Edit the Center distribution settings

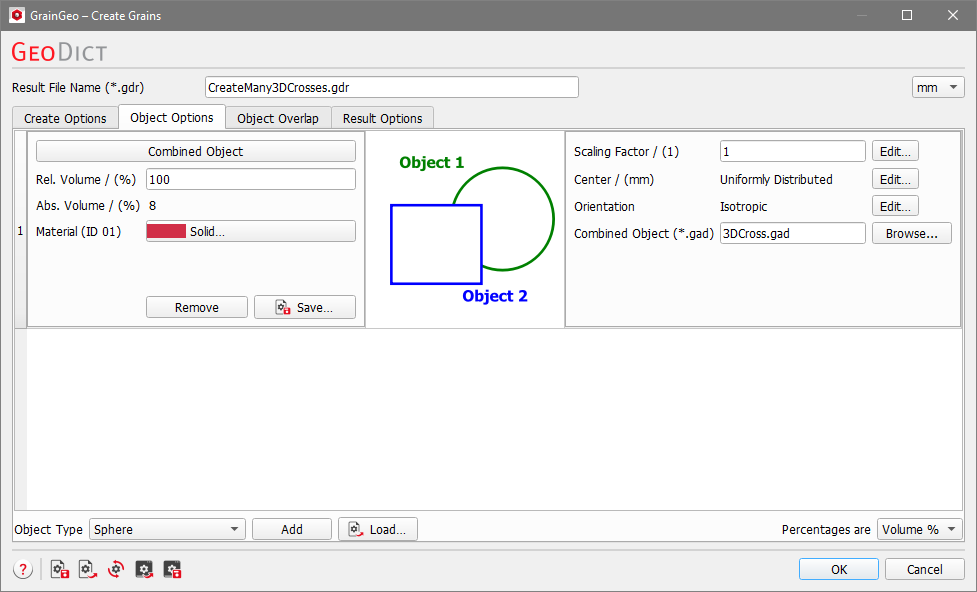pos(895,179)
